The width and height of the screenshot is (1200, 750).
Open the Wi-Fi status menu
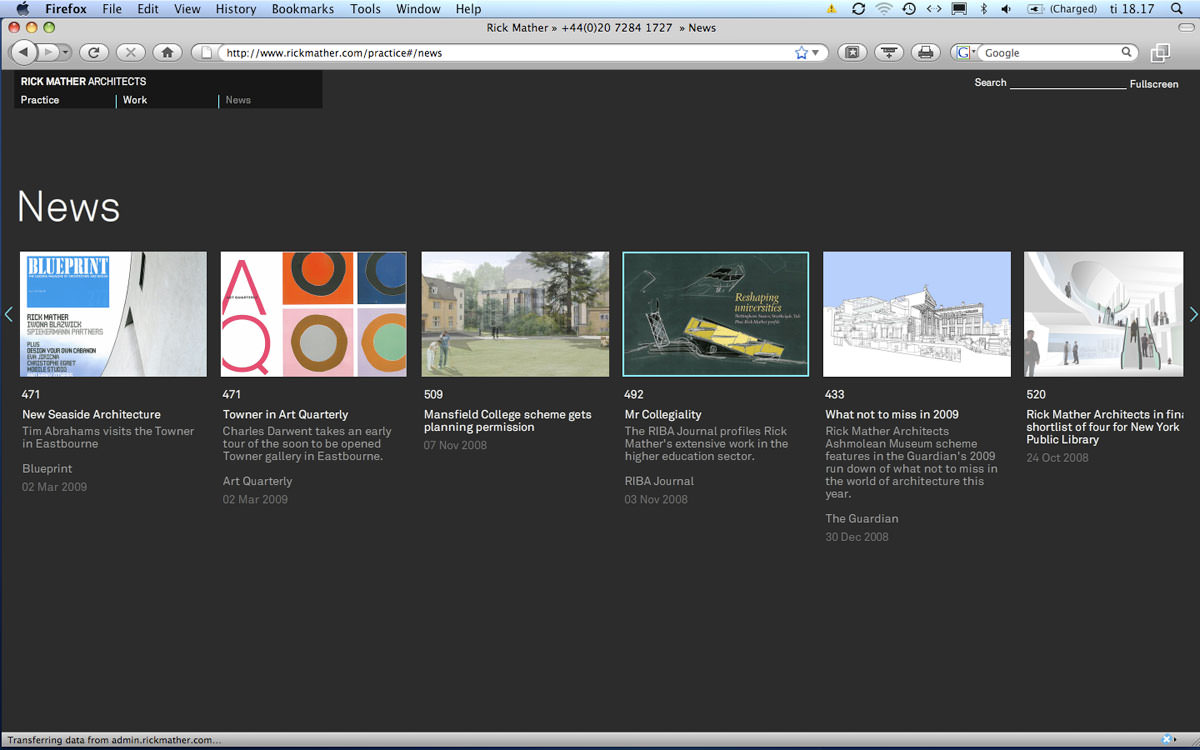coord(883,9)
